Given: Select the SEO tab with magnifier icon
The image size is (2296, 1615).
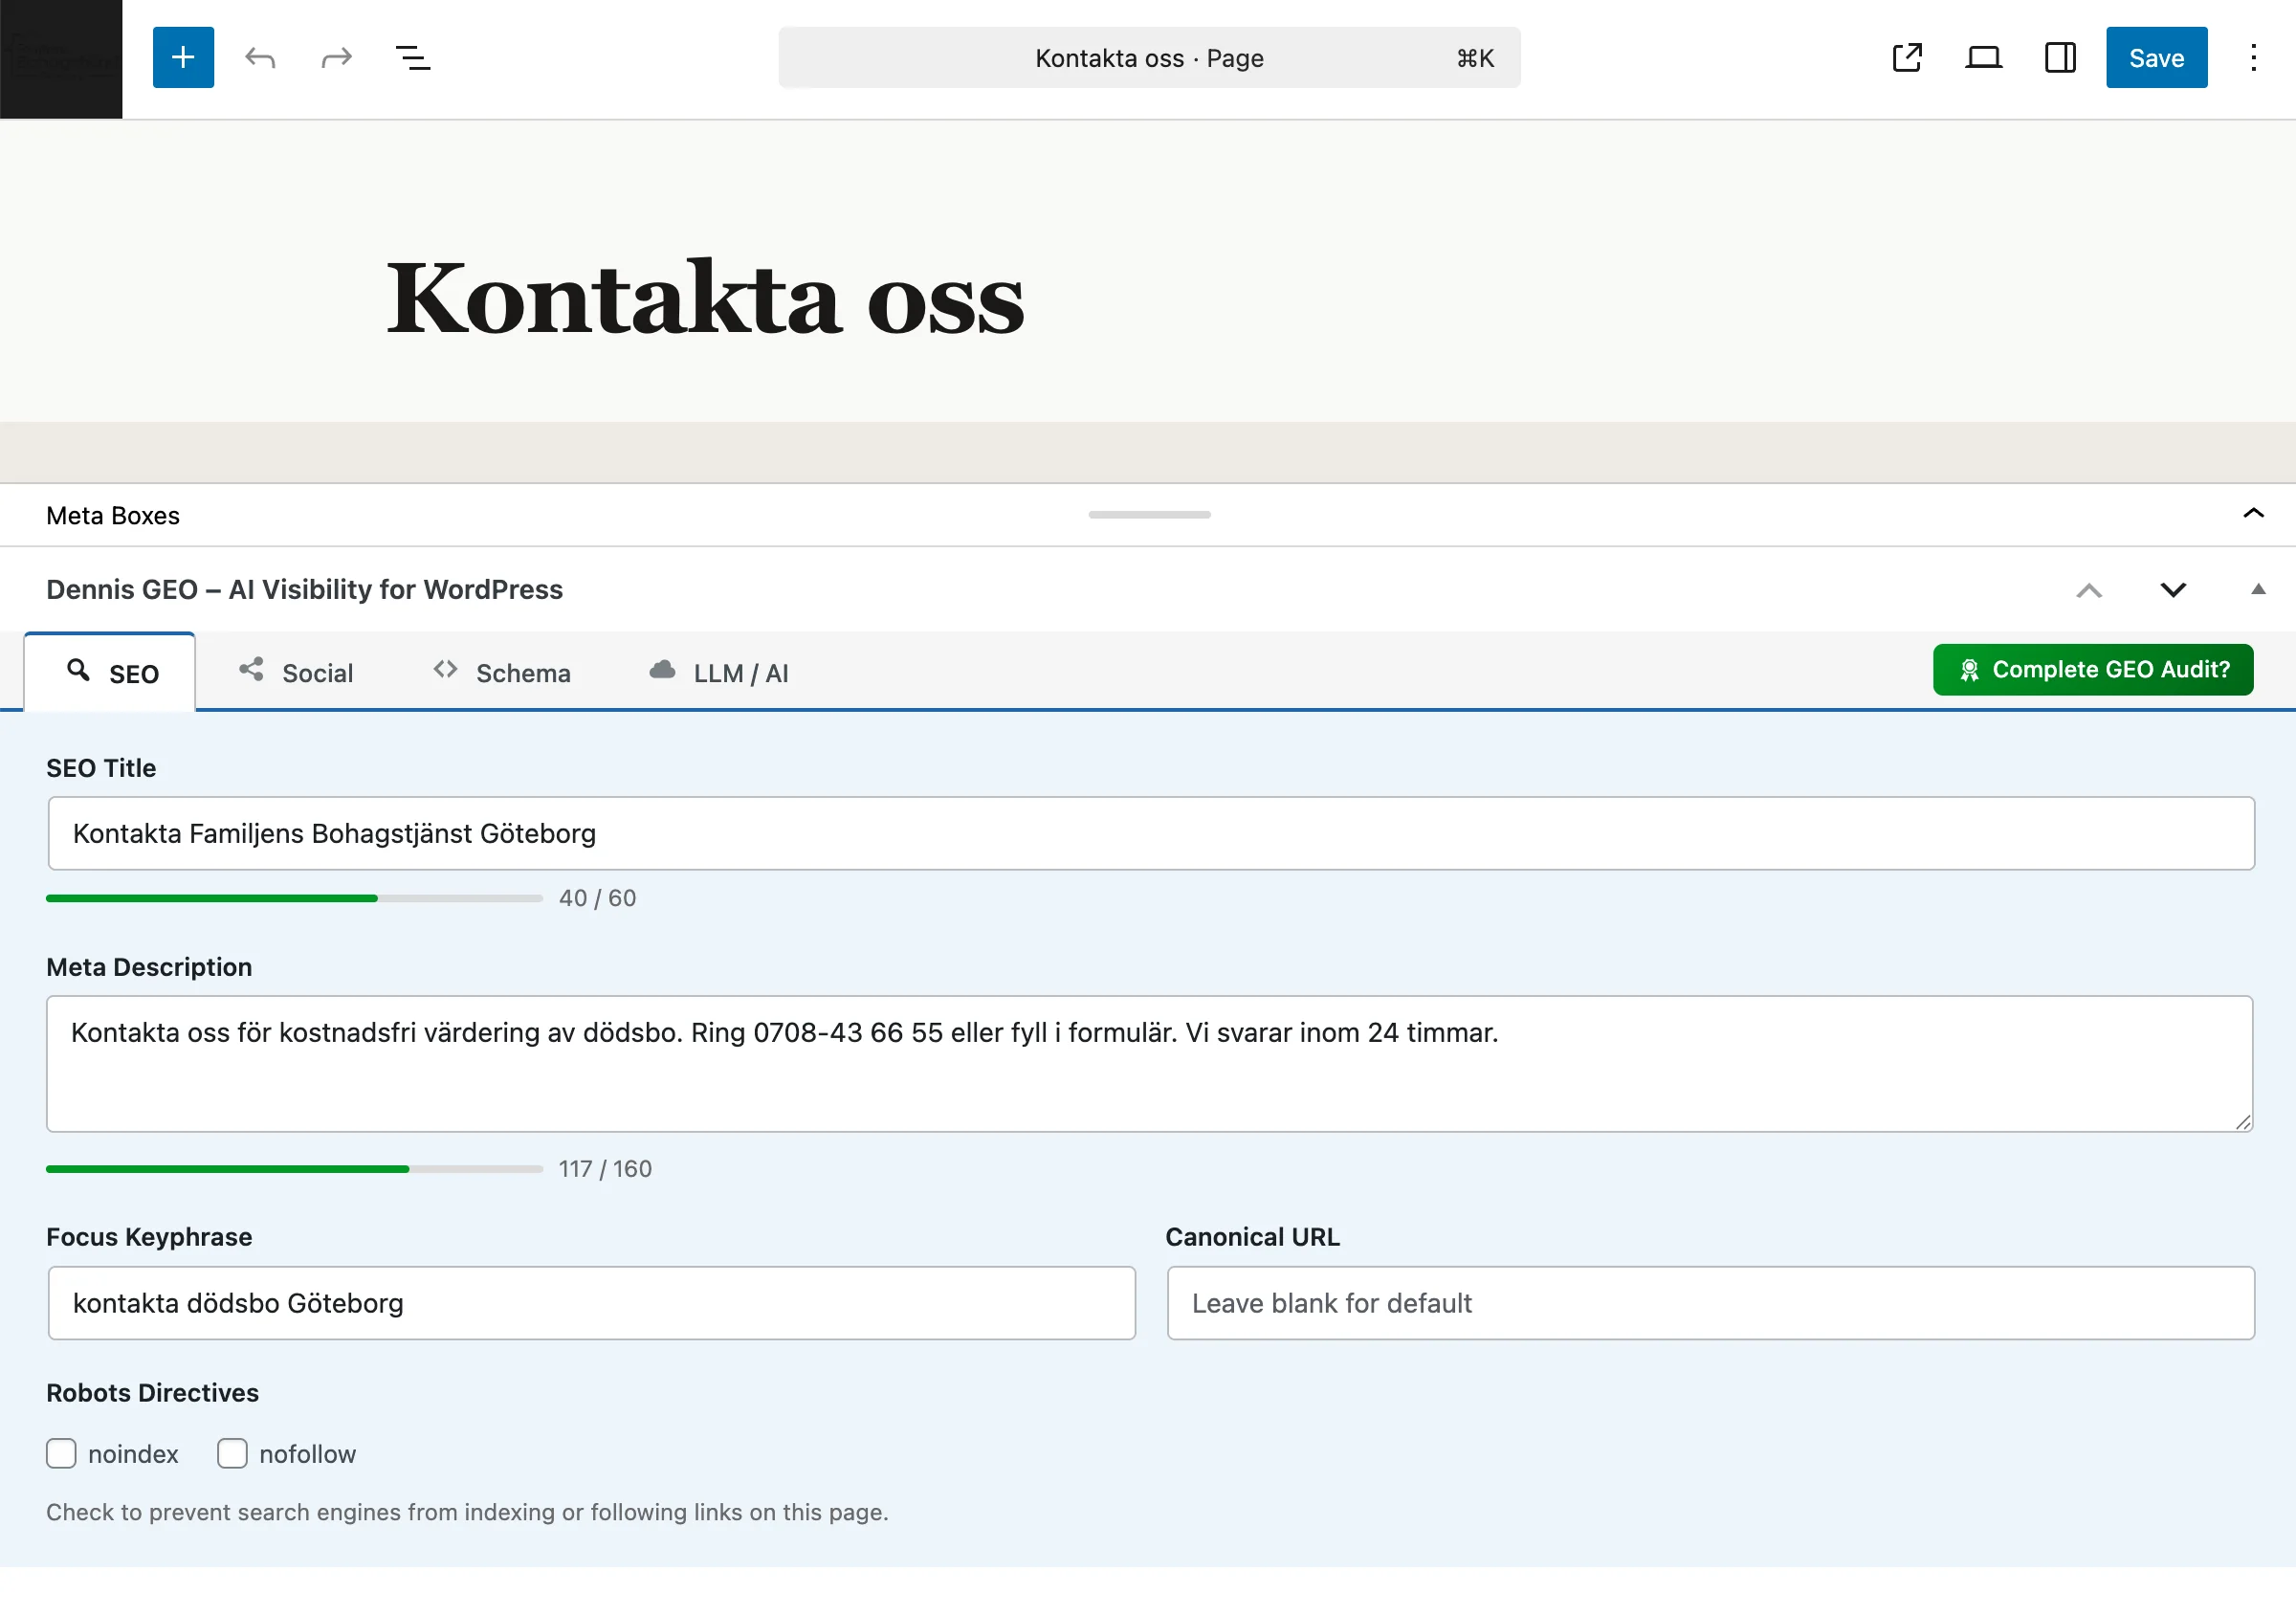Looking at the screenshot, I should (109, 671).
